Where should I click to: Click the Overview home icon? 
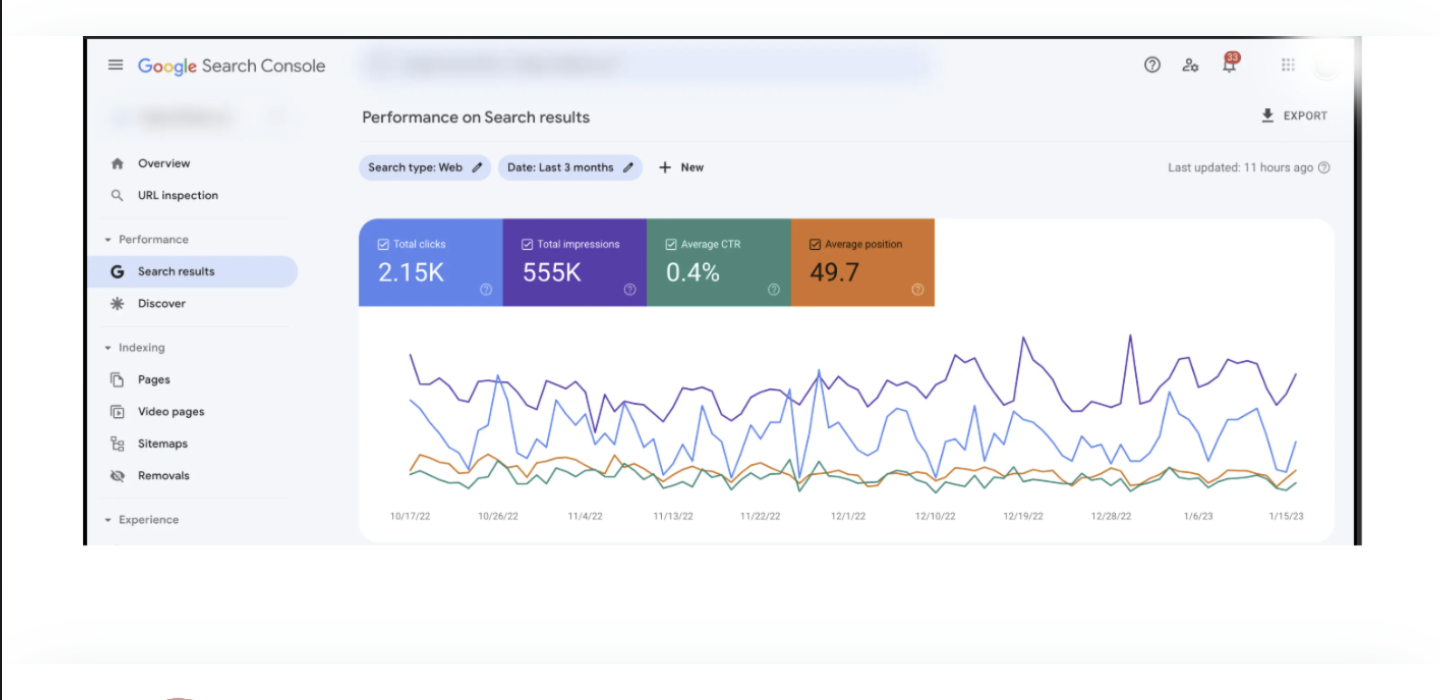(117, 163)
